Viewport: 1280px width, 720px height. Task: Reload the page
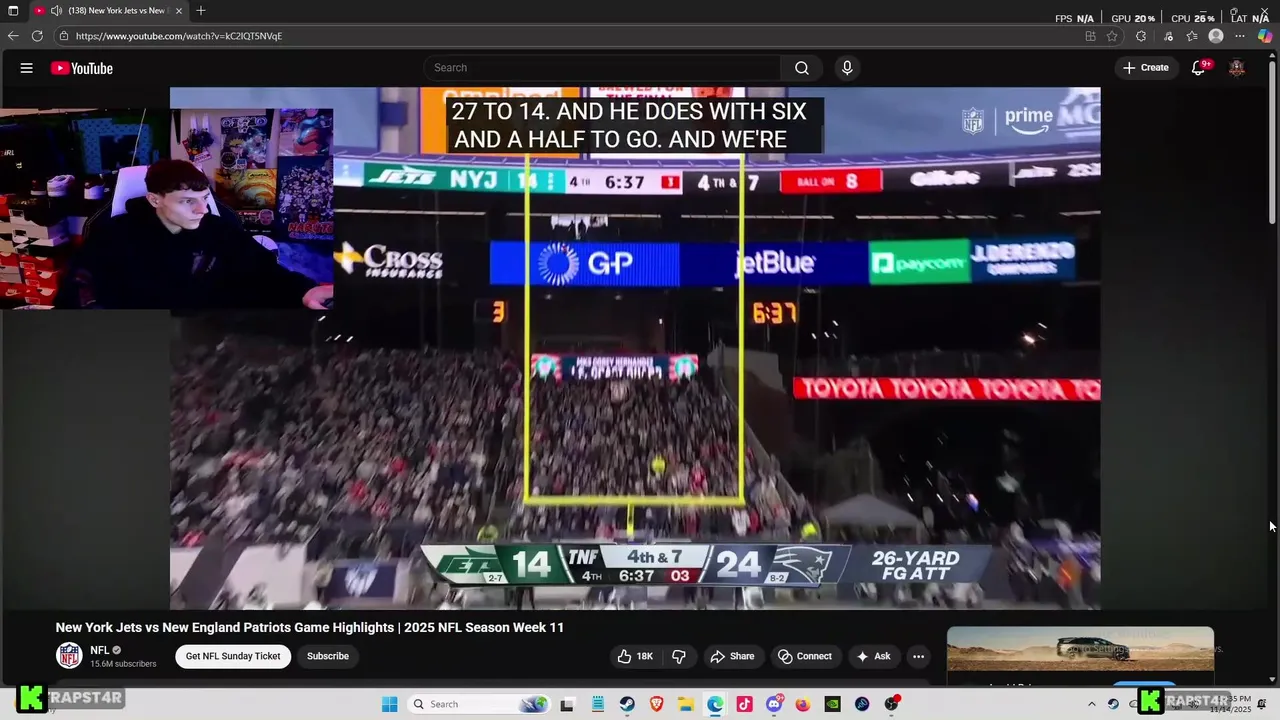coord(37,36)
